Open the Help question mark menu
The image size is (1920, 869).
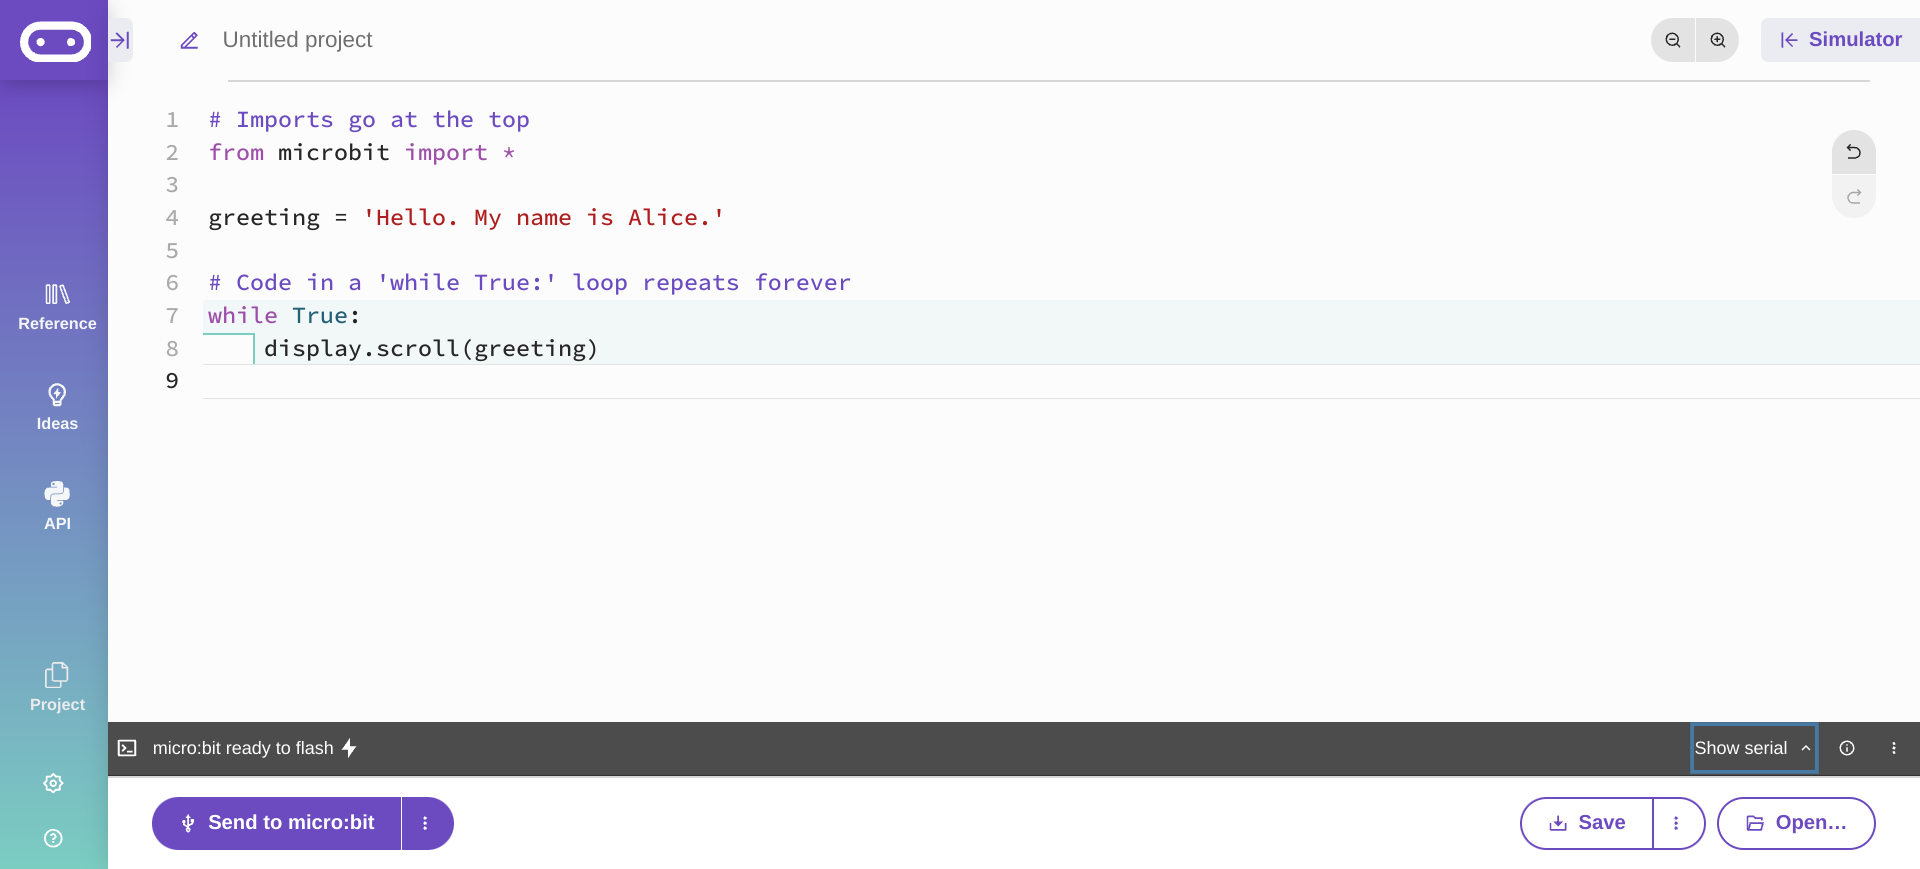(54, 838)
